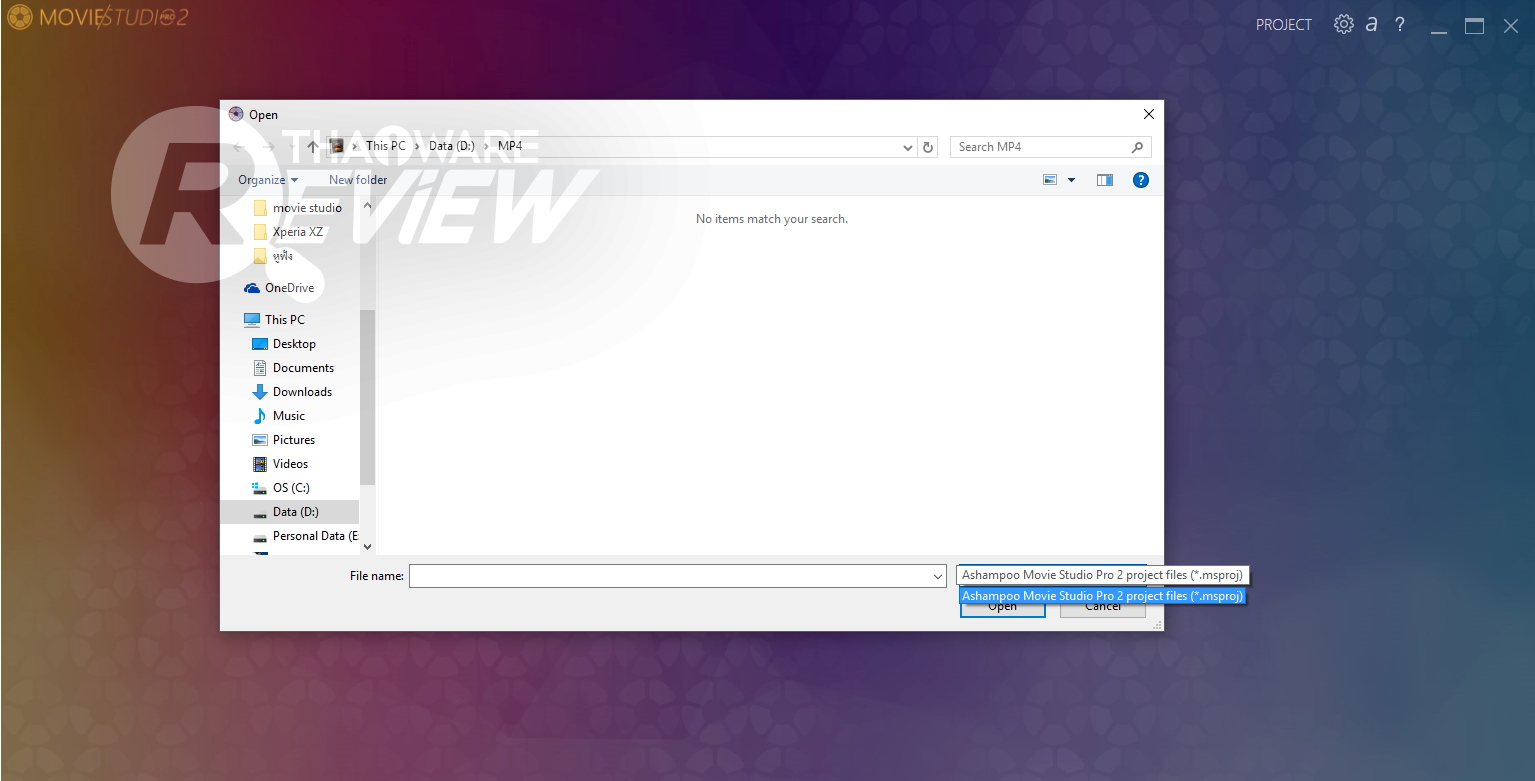Open the address bar history dropdown

coord(908,147)
